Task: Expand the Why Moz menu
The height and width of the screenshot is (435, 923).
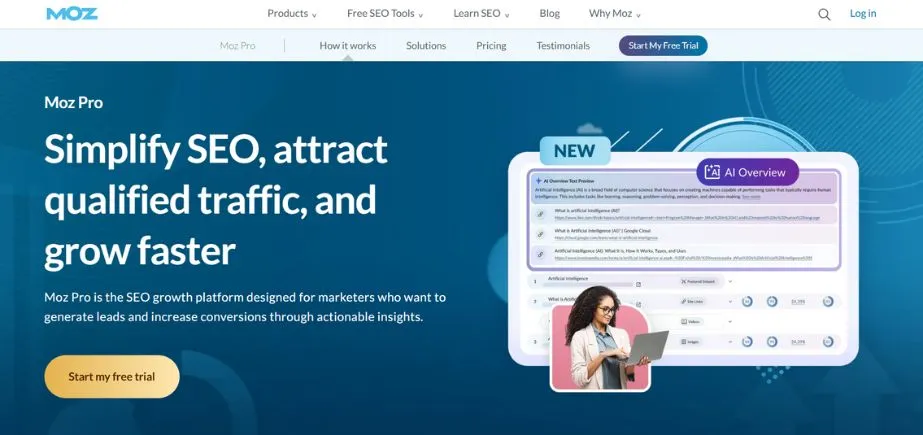Action: tap(615, 14)
